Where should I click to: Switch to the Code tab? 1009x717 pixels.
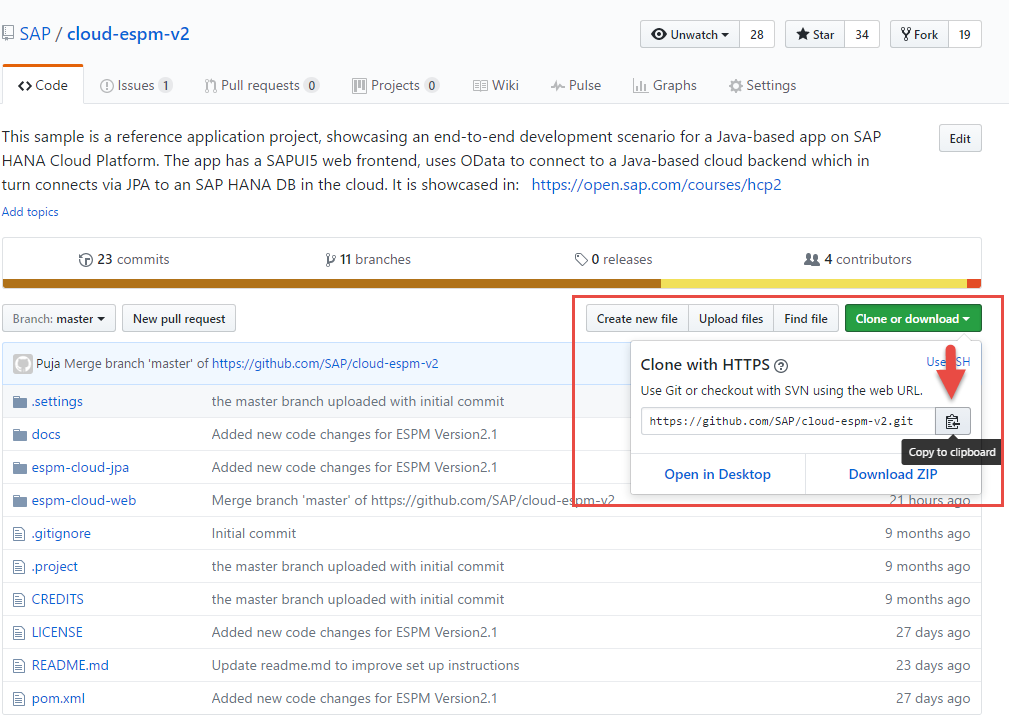[x=43, y=85]
